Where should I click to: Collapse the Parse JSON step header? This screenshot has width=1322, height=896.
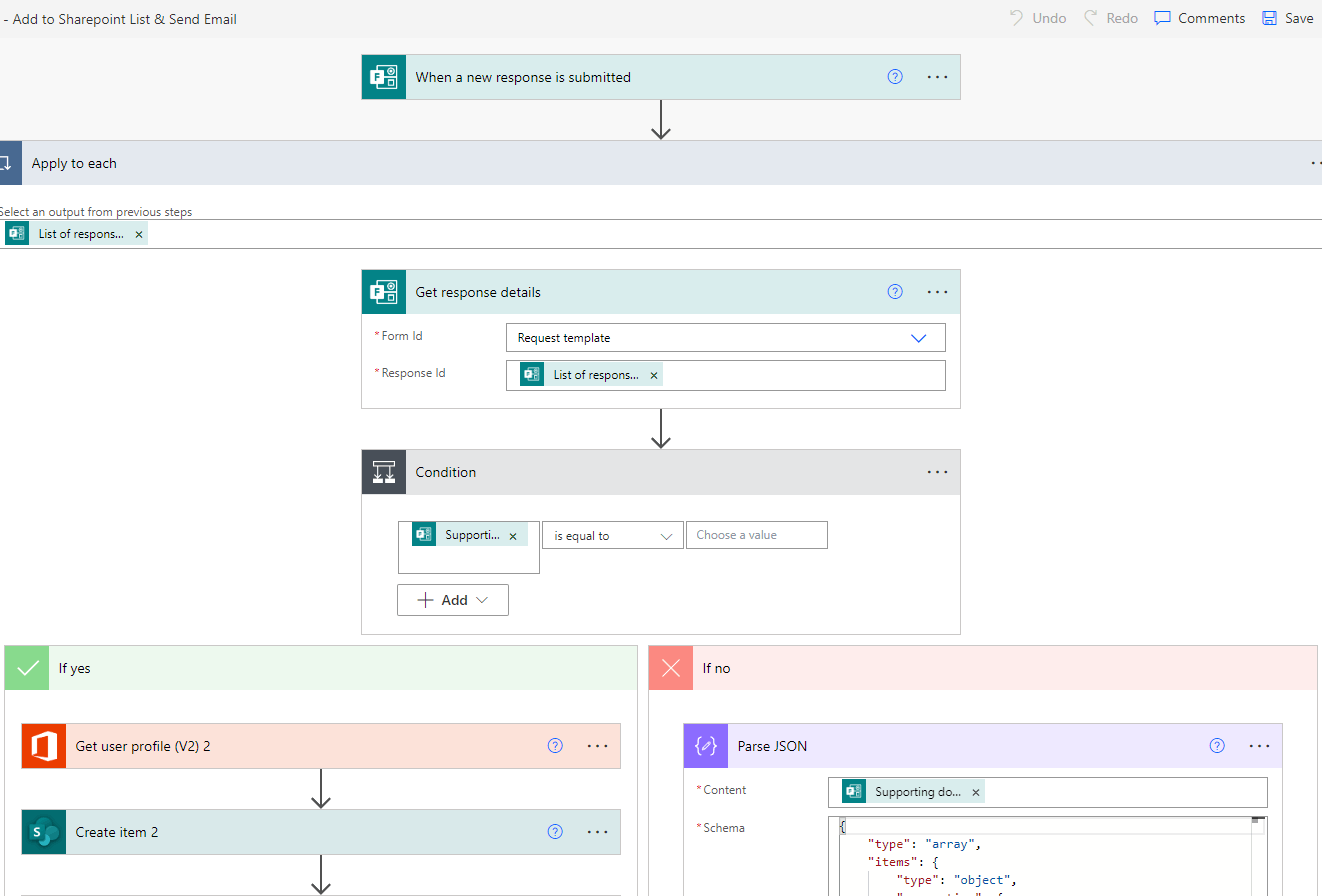click(x=983, y=746)
